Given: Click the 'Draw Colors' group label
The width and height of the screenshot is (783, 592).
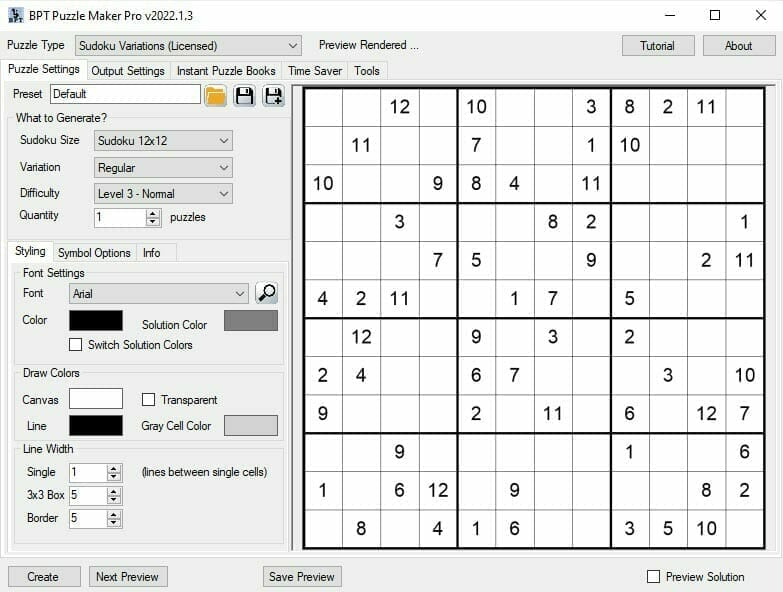Looking at the screenshot, I should pyautogui.click(x=51, y=373).
